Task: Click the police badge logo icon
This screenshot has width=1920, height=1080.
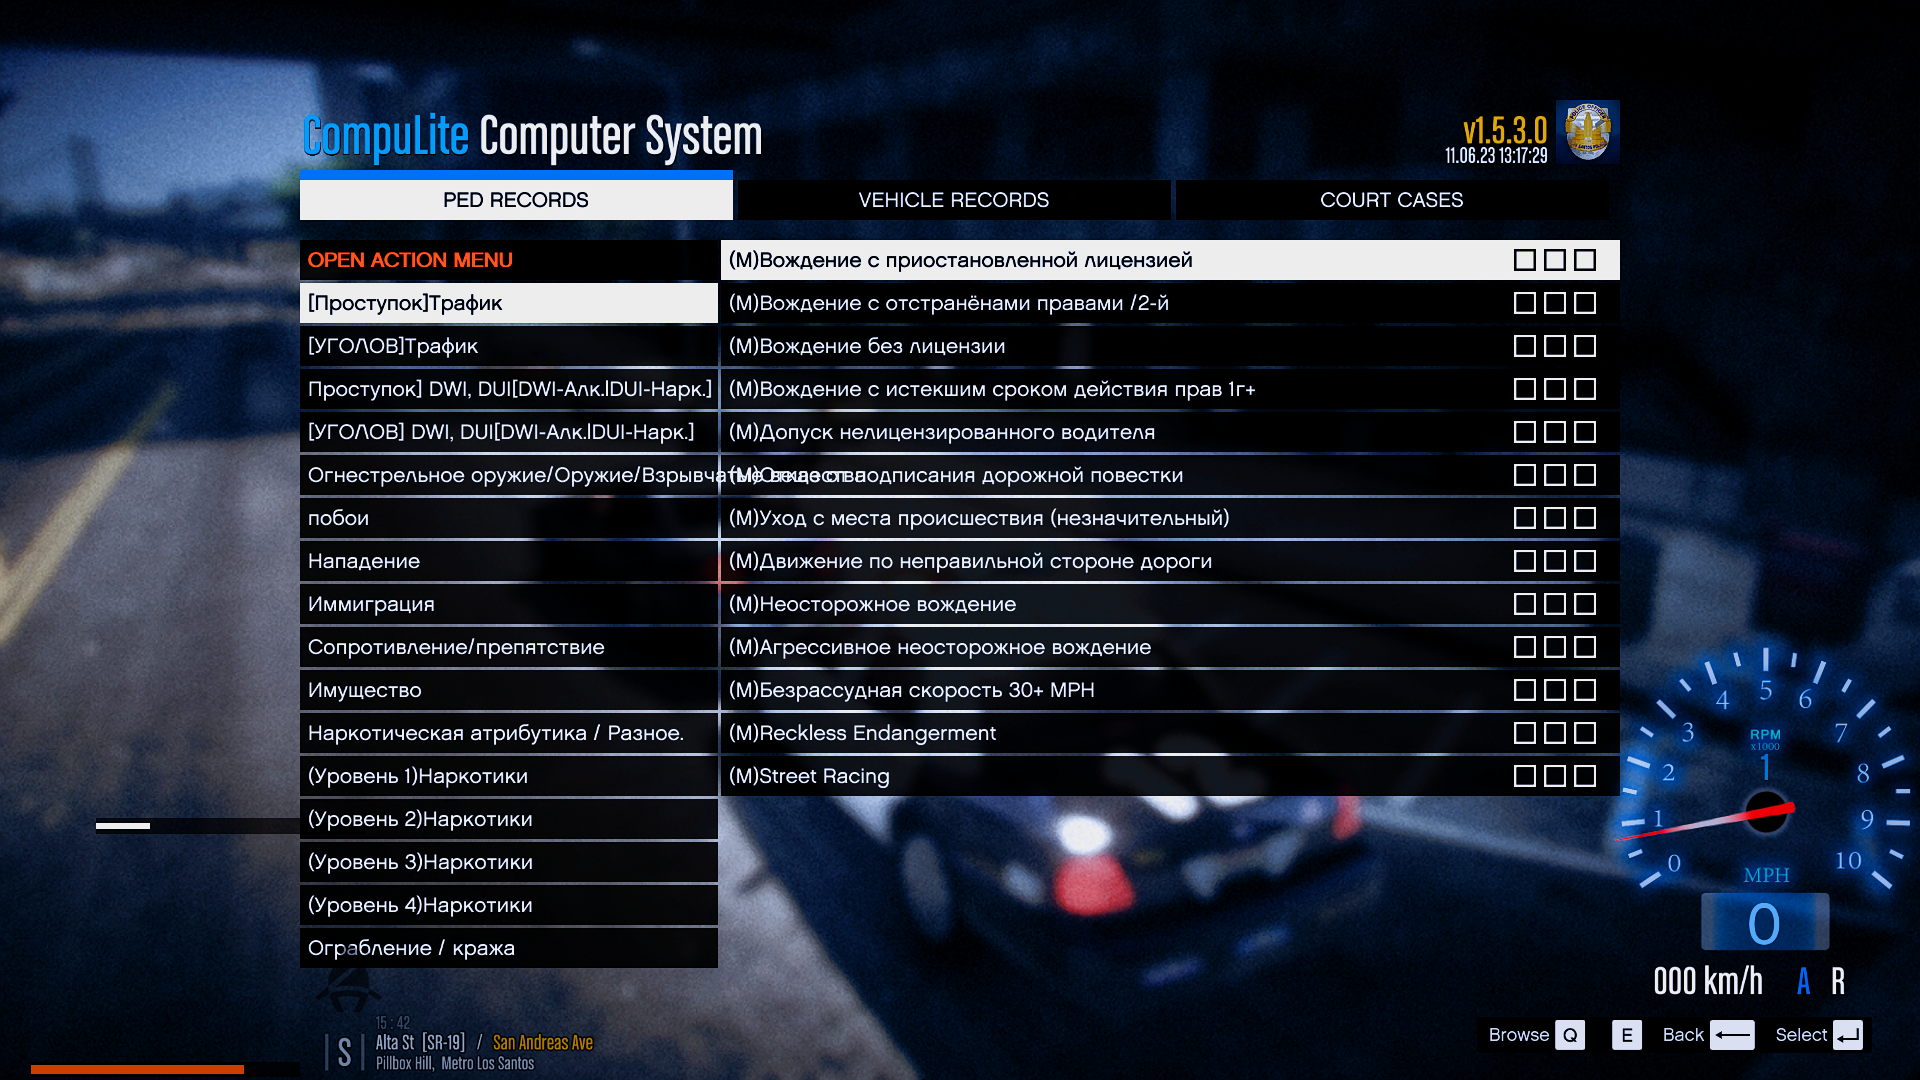Action: [1587, 131]
